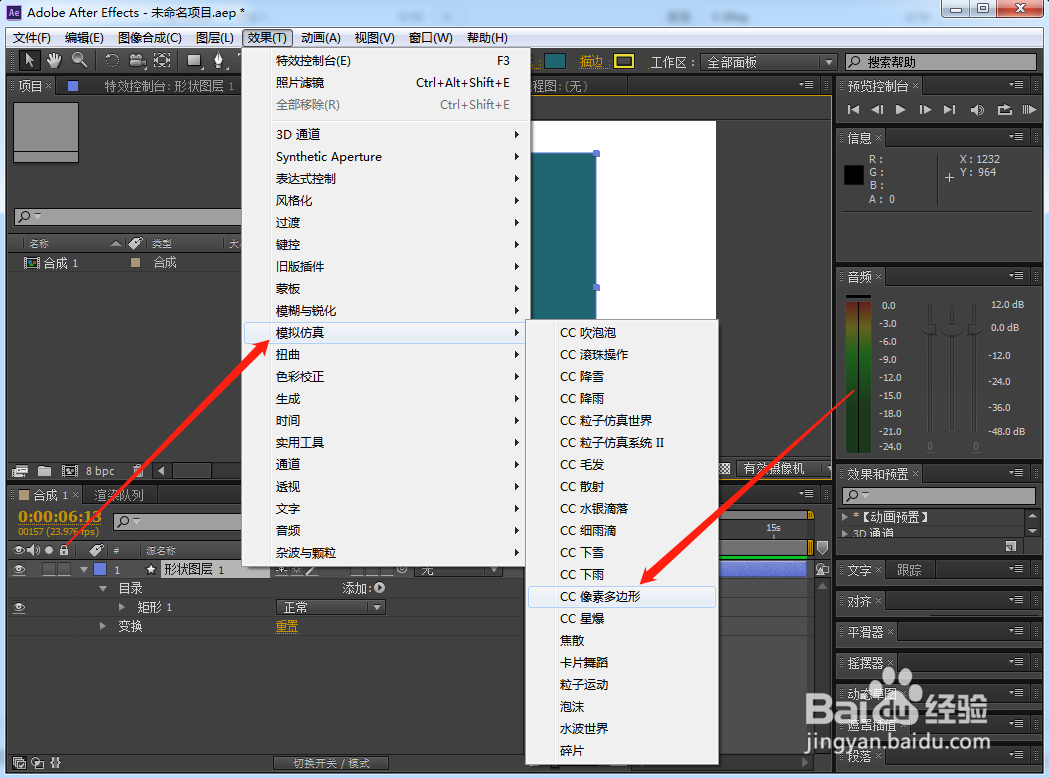
Task: Expand the 矩形 1 group
Action: (x=122, y=607)
